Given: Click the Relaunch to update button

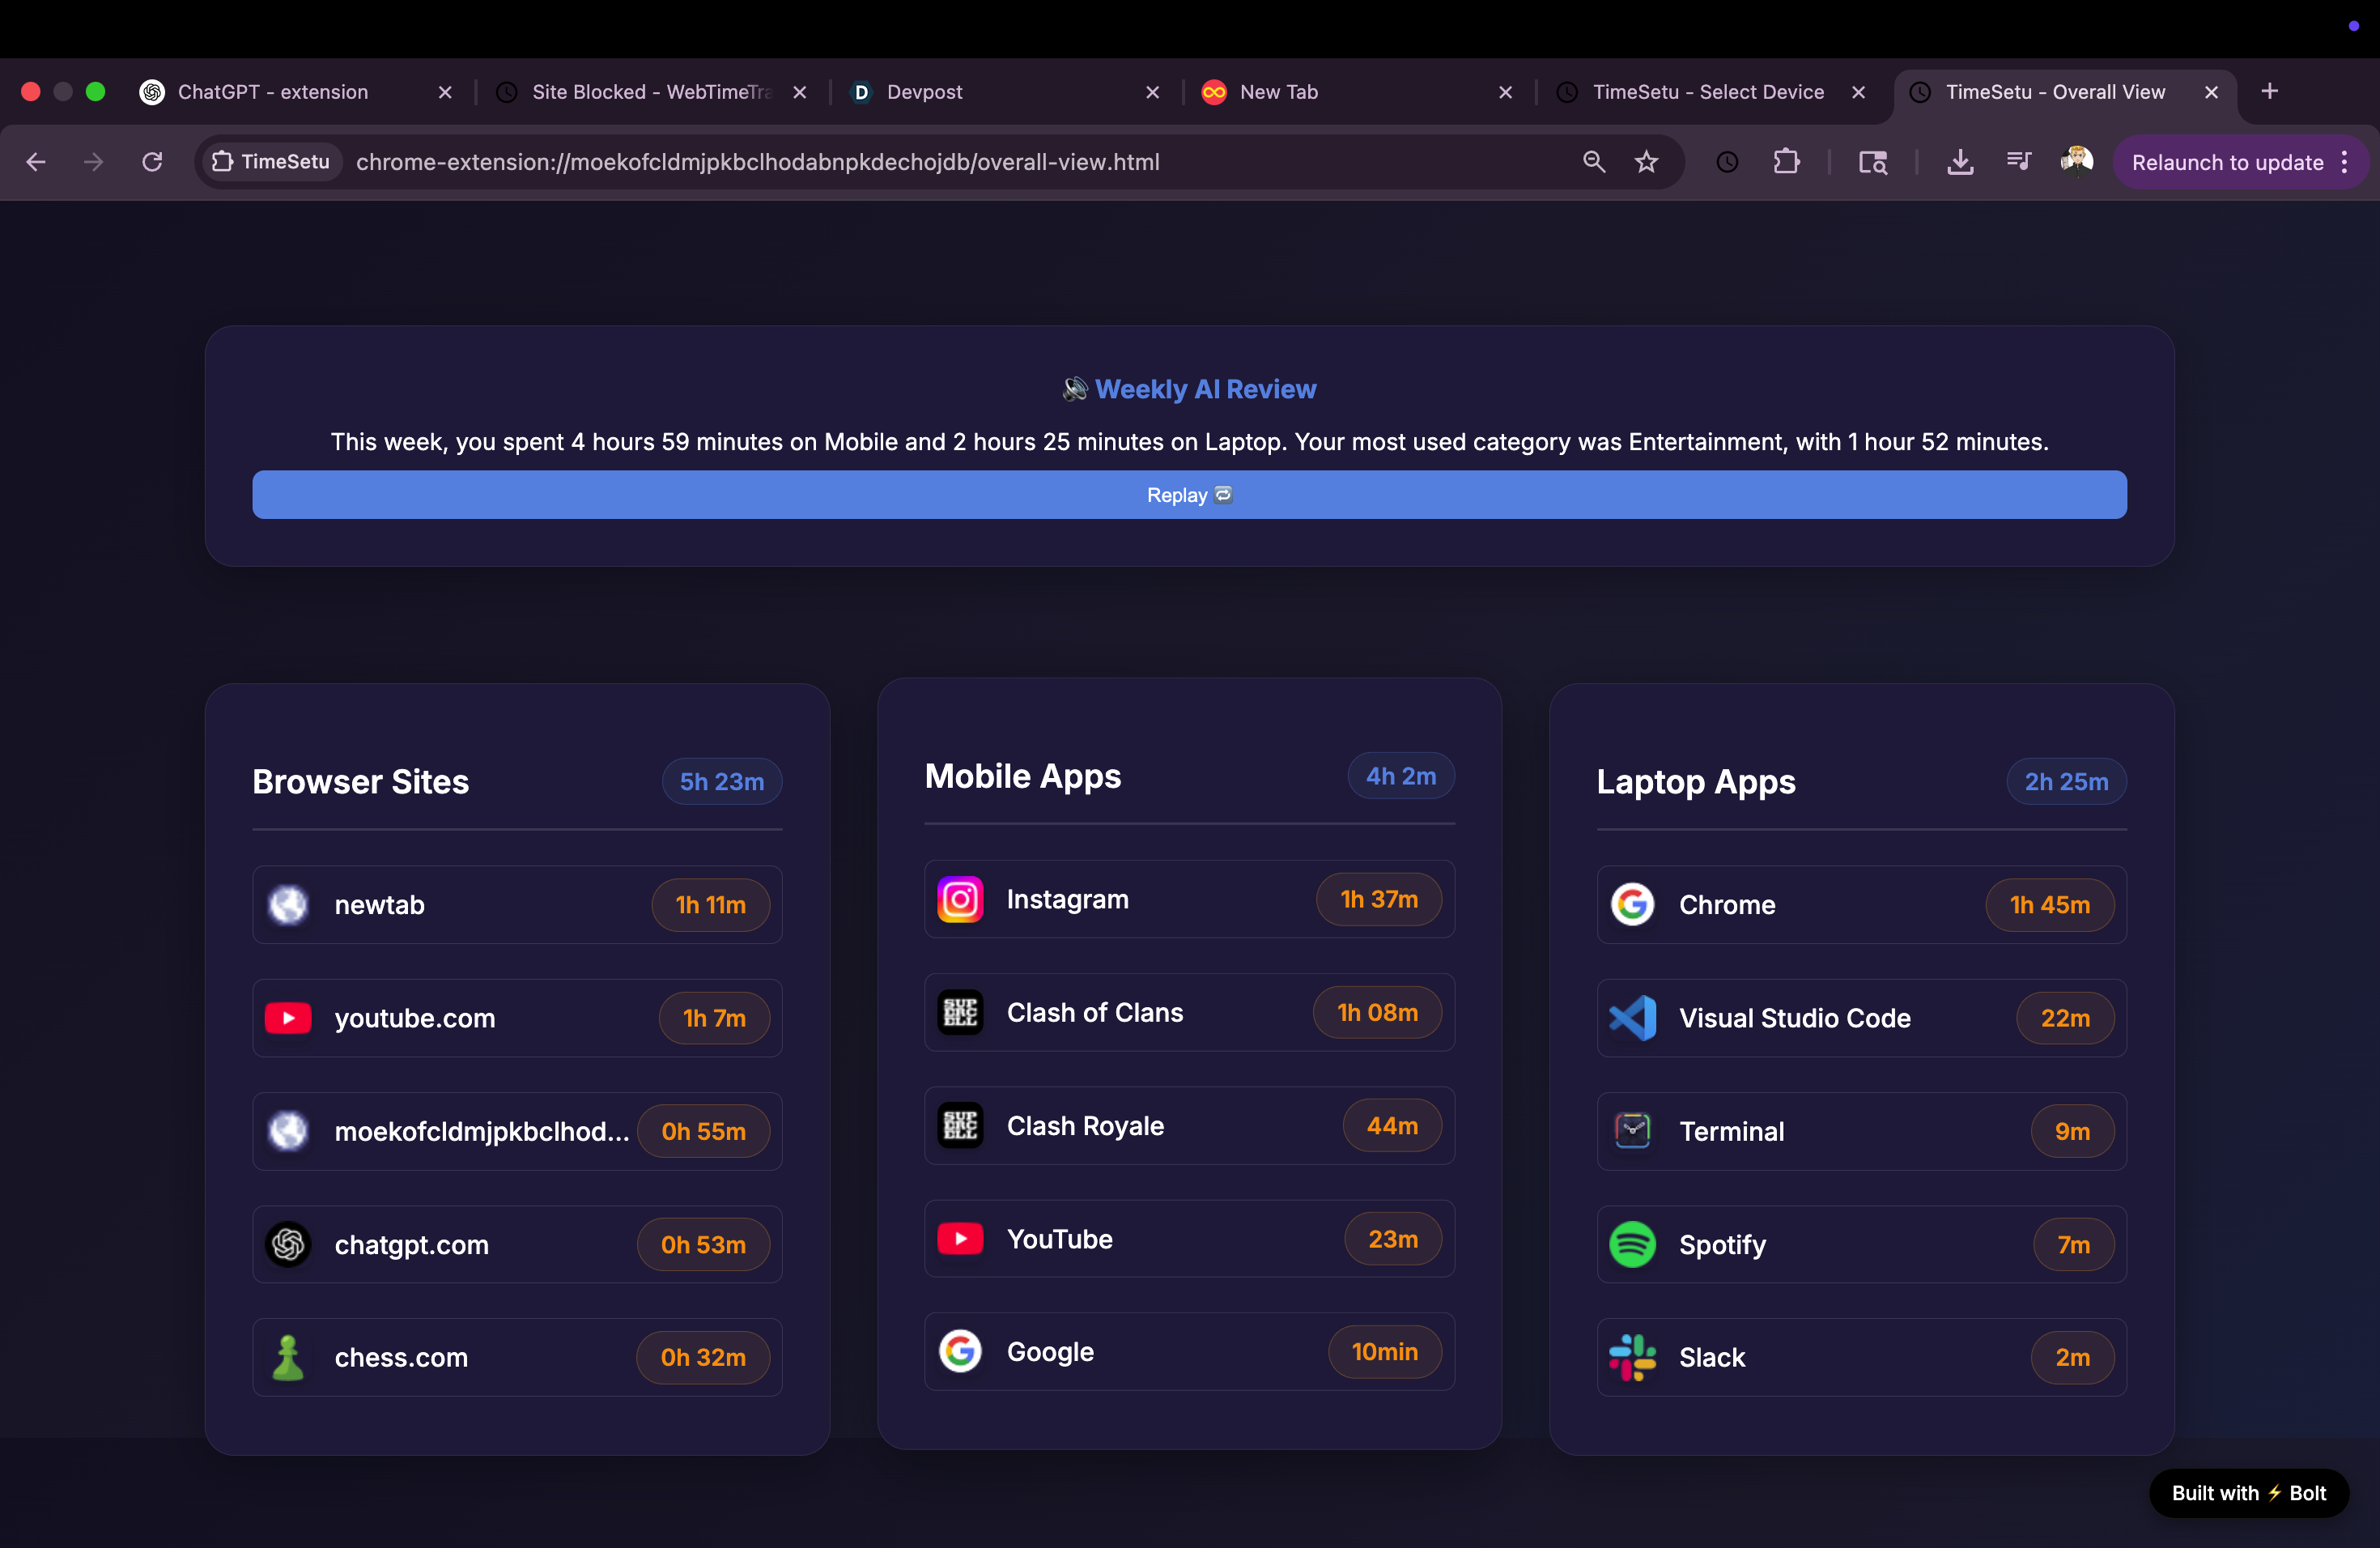Looking at the screenshot, I should pos(2226,162).
